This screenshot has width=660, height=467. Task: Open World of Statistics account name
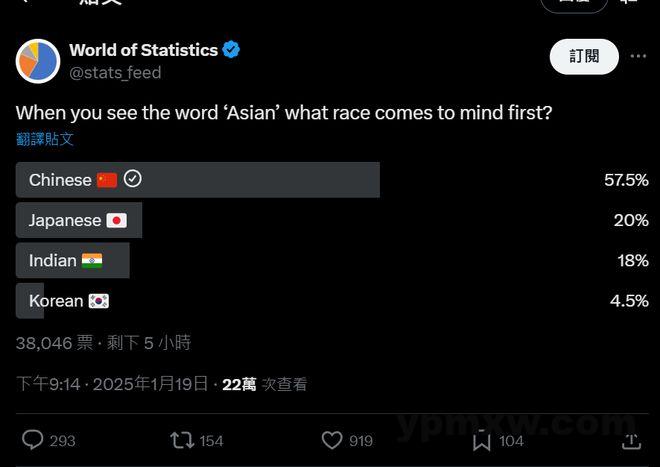(x=144, y=50)
